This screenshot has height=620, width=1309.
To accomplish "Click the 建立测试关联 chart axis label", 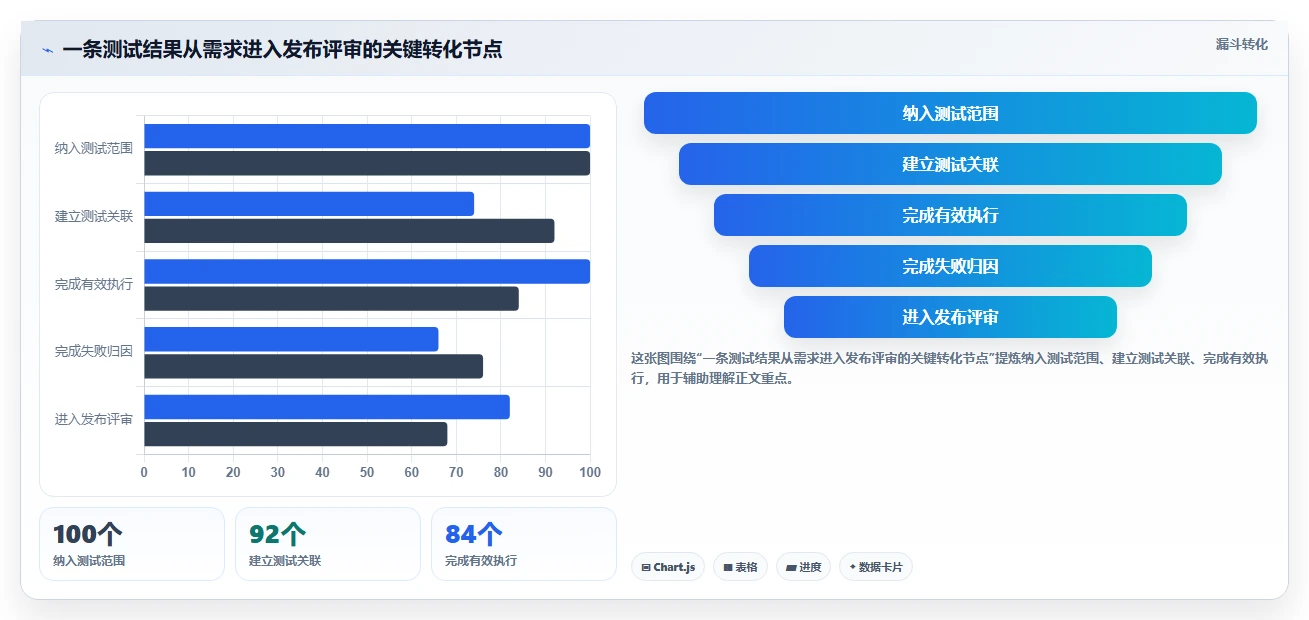I will coord(94,216).
